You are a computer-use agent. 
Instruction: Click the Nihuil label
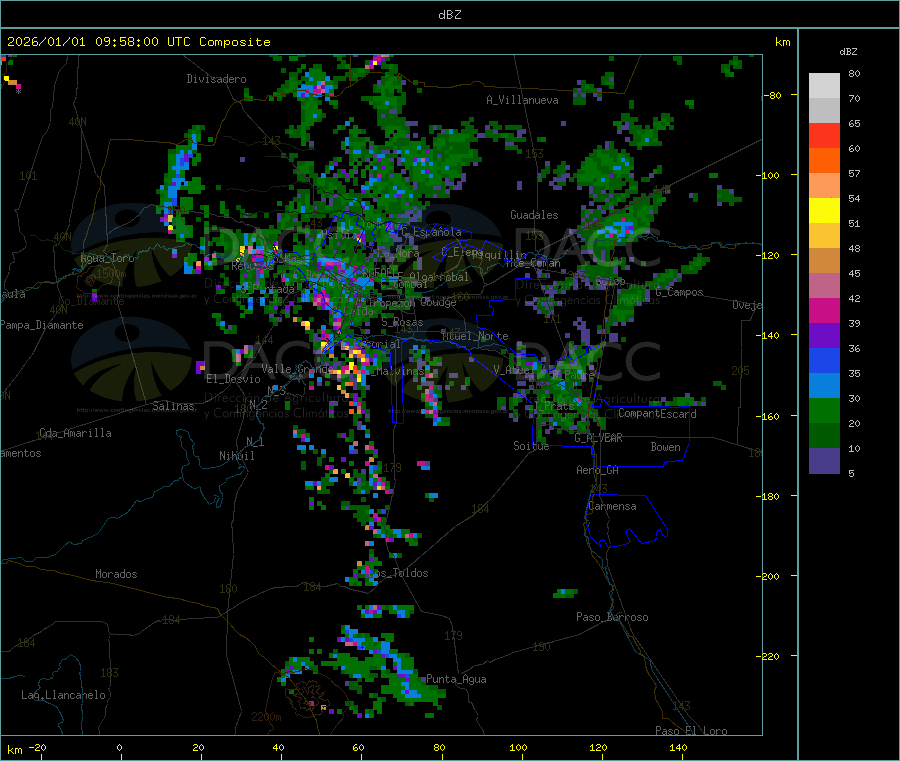coord(236,456)
